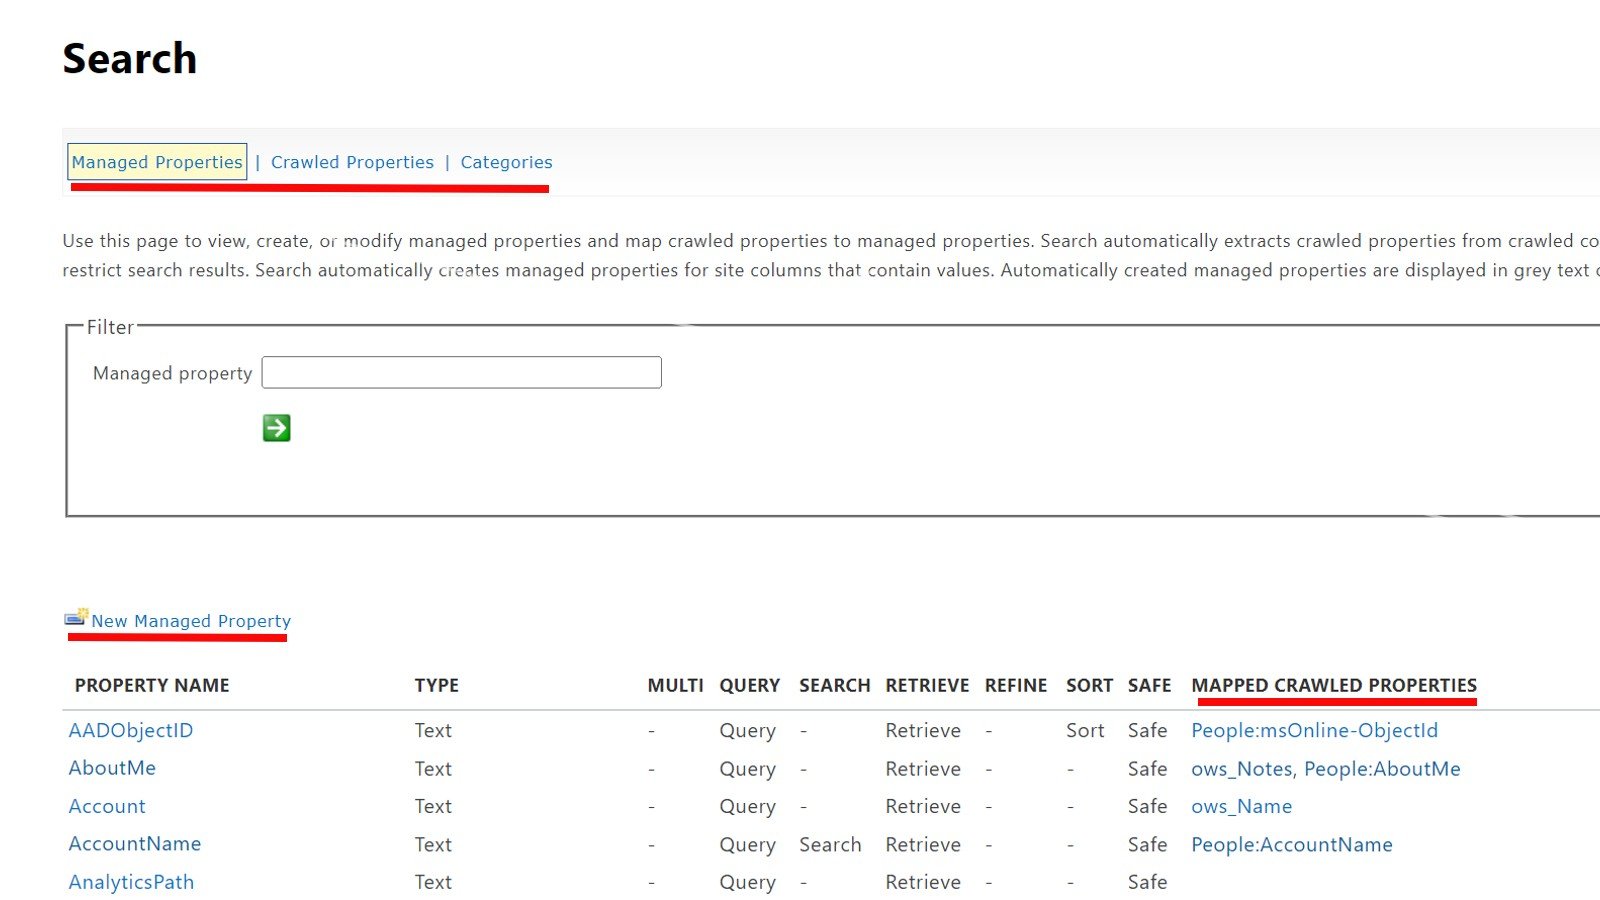Click the Sort value in AADObjectID row
The width and height of the screenshot is (1600, 900).
click(1085, 731)
